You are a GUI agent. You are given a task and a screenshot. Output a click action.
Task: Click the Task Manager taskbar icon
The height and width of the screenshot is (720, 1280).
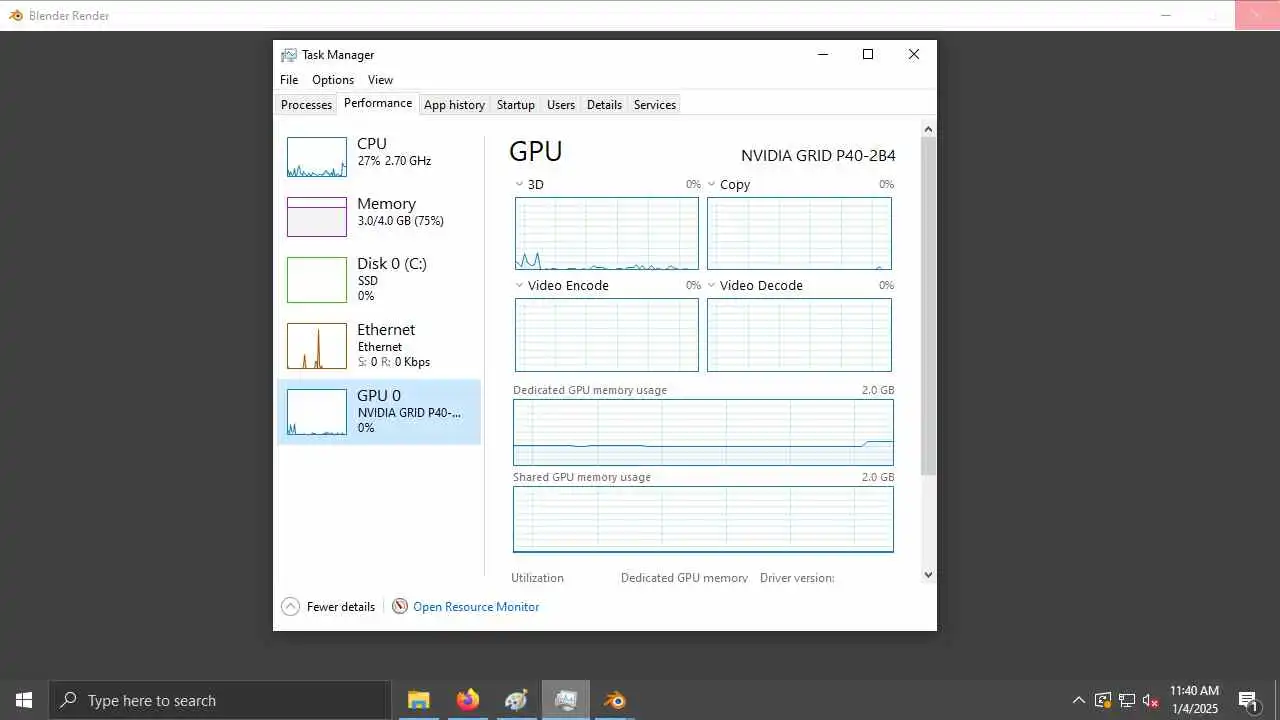tap(566, 700)
